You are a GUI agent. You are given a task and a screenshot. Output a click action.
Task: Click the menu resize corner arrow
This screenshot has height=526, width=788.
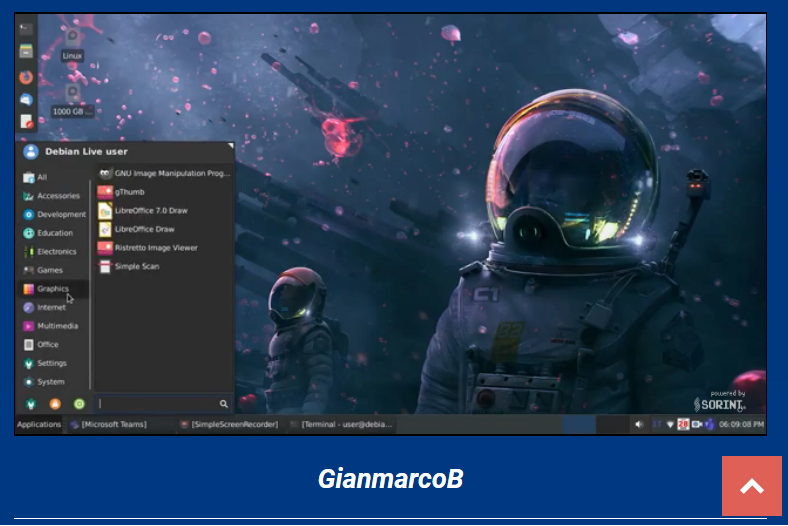click(230, 146)
